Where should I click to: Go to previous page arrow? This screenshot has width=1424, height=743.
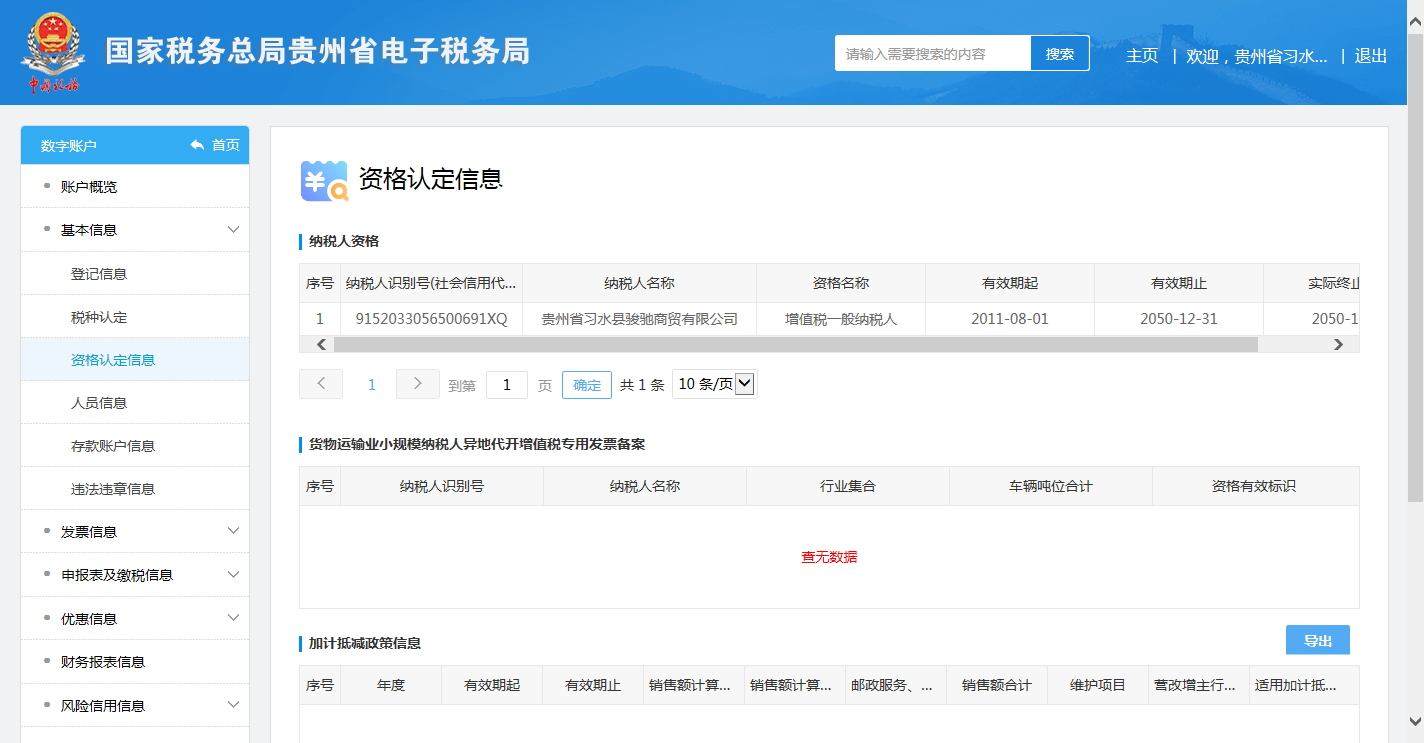321,384
